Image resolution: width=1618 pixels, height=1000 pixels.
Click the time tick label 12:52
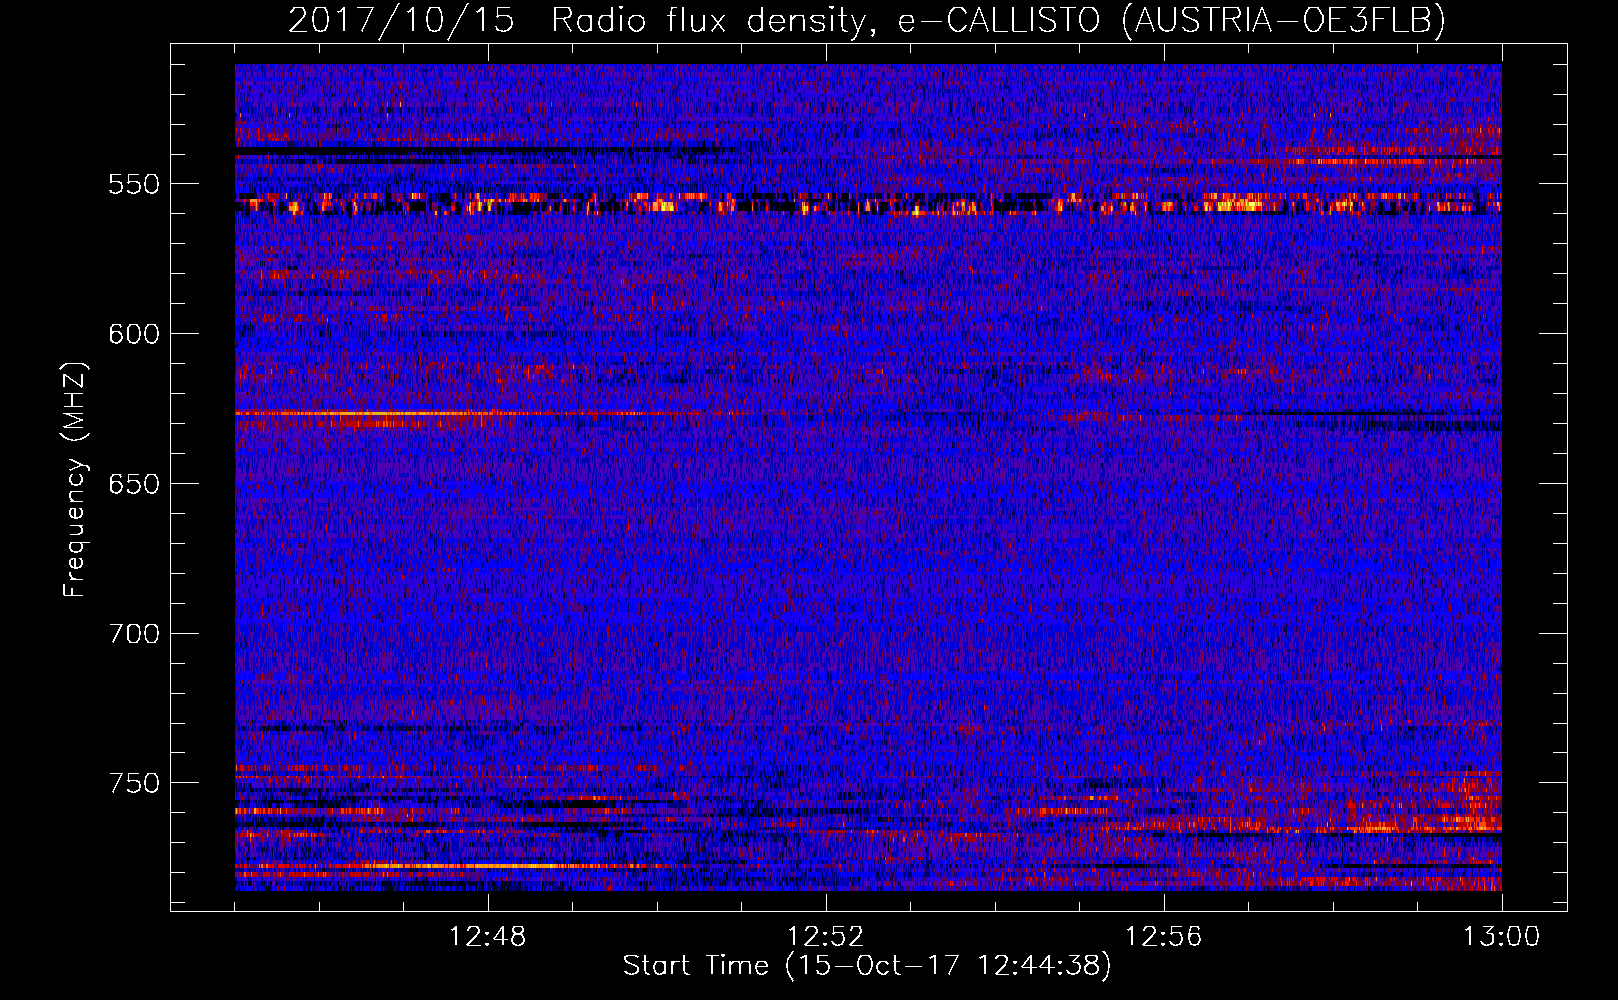pos(826,937)
